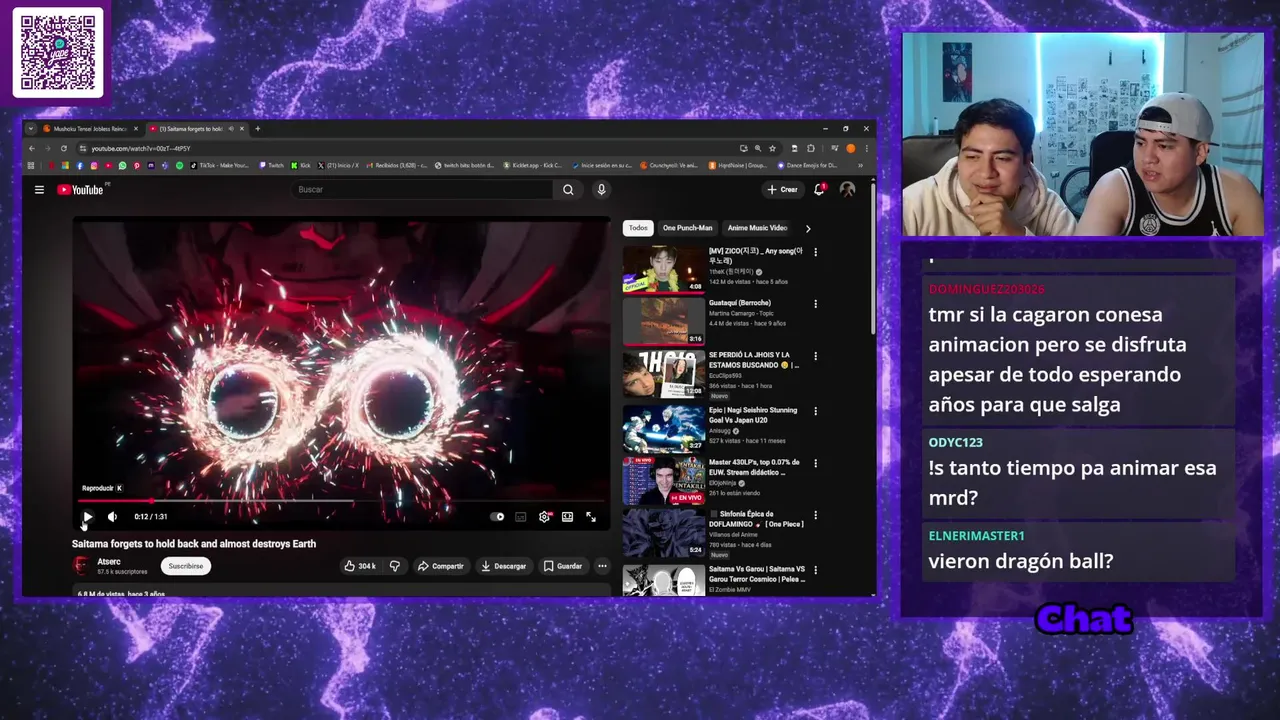Viewport: 1280px width, 720px height.
Task: Click the search magnifier button
Action: pos(568,190)
